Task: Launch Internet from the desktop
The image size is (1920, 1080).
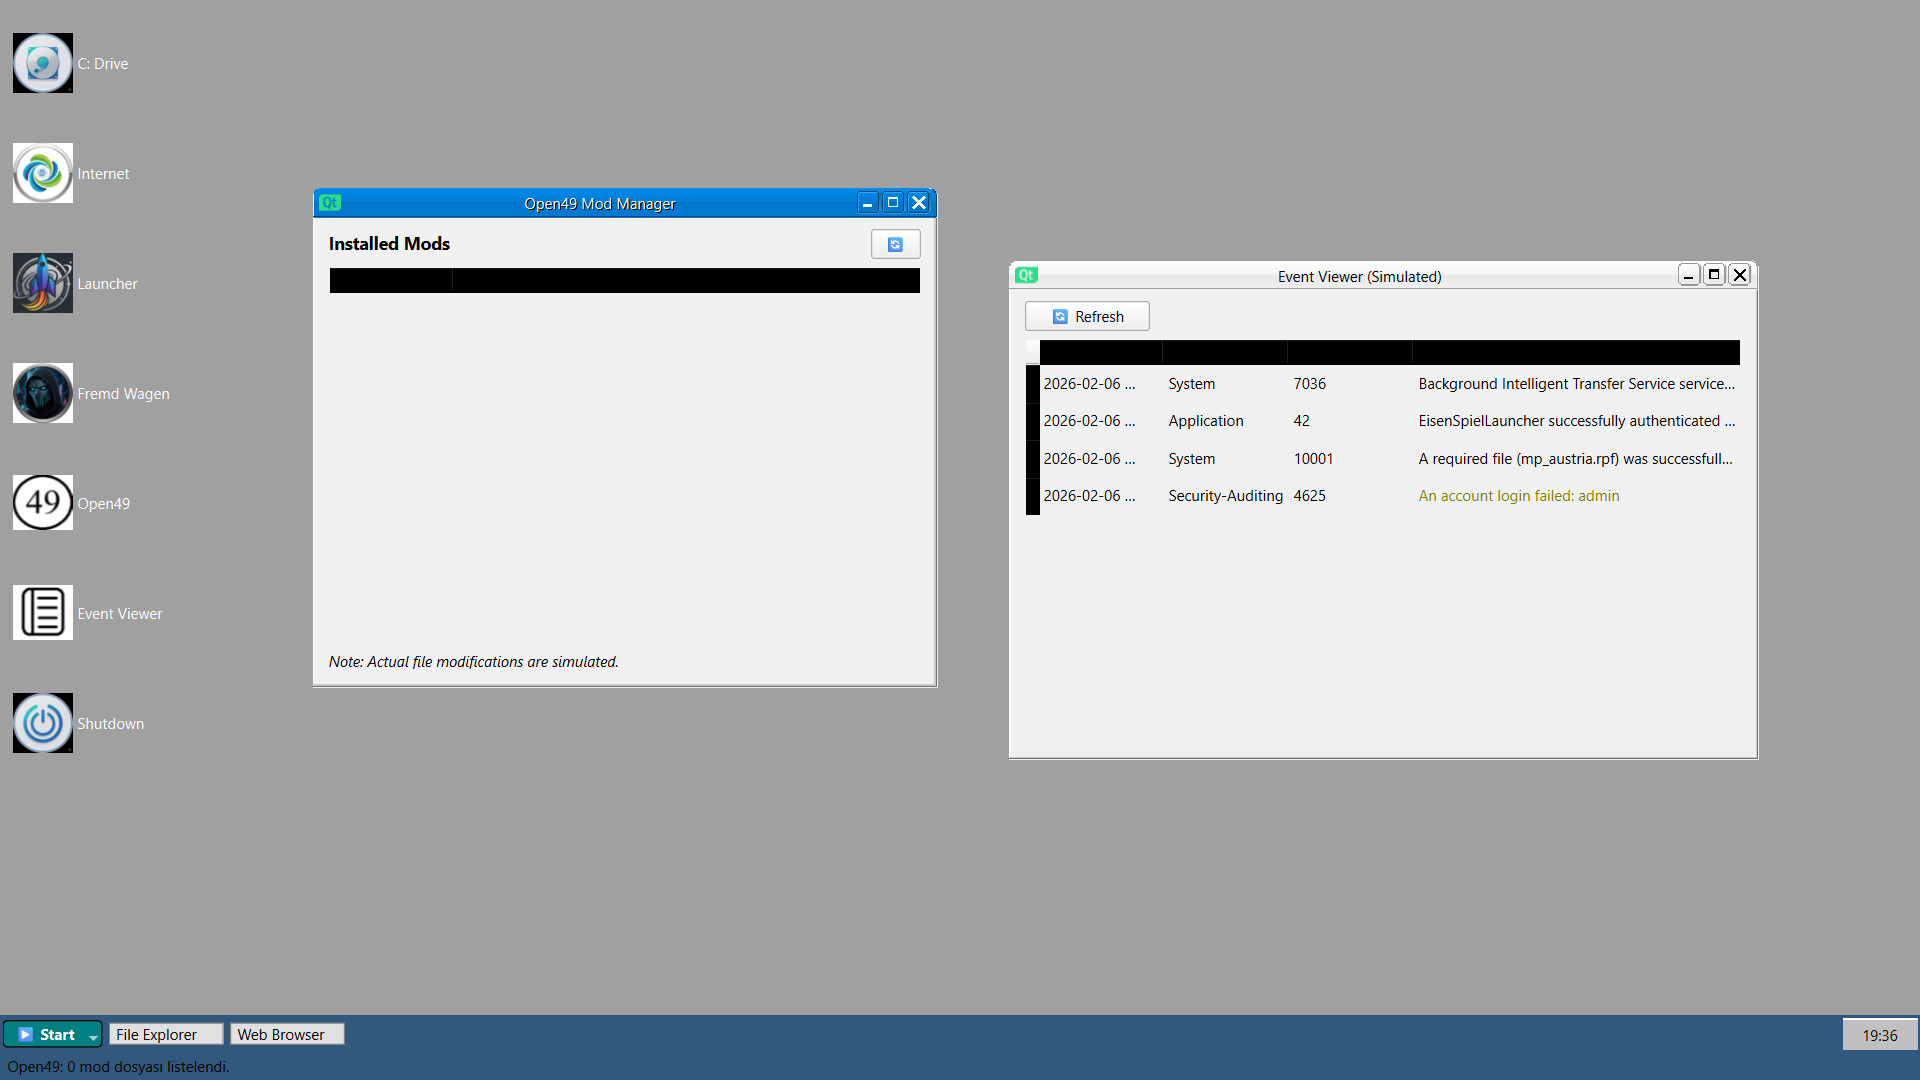Action: pyautogui.click(x=42, y=172)
